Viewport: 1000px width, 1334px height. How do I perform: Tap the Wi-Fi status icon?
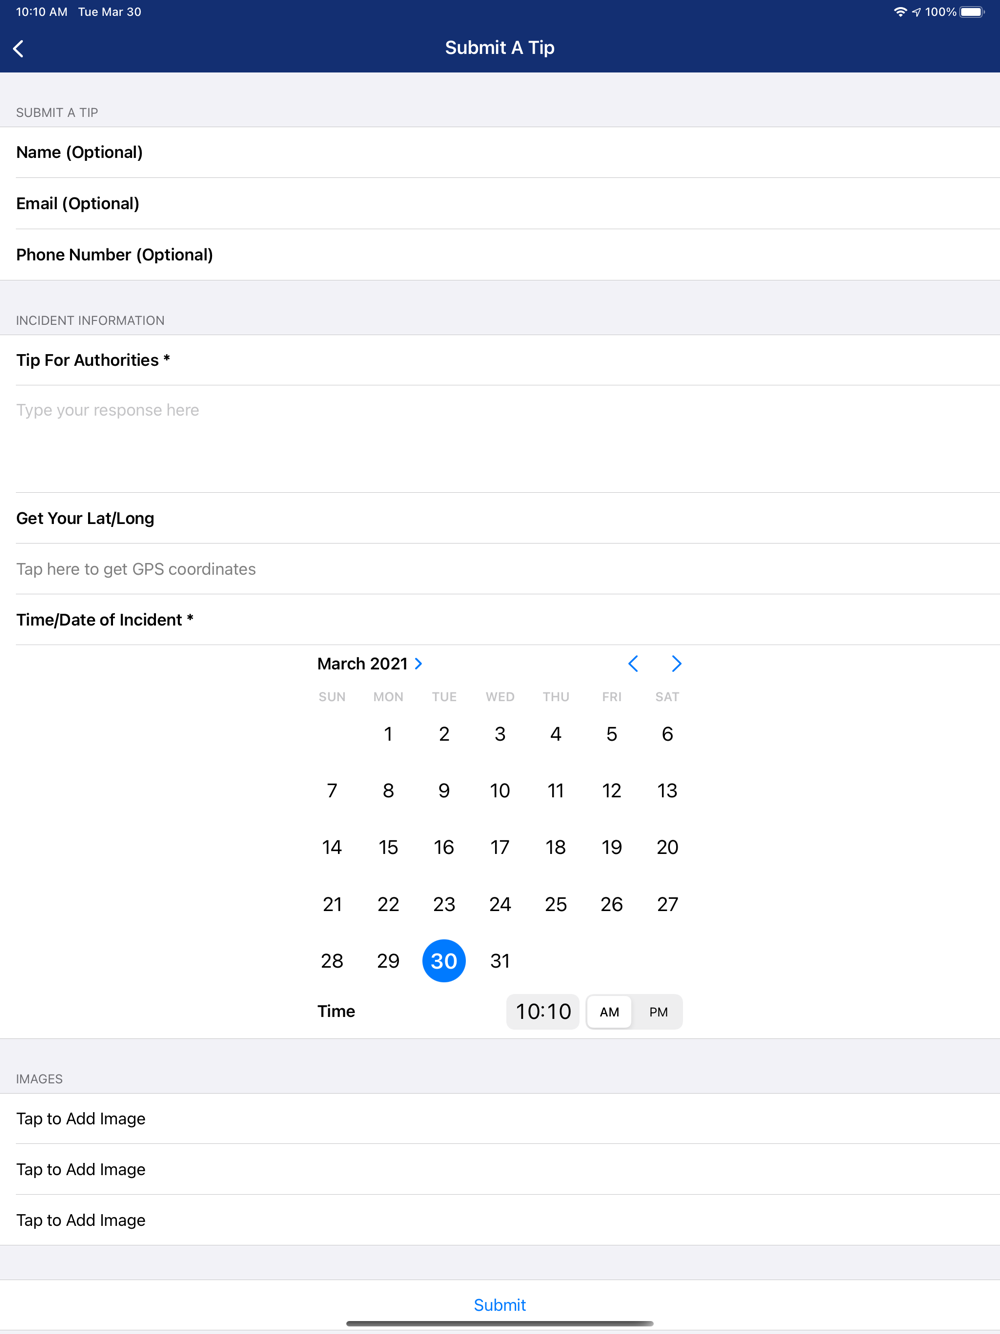point(900,12)
